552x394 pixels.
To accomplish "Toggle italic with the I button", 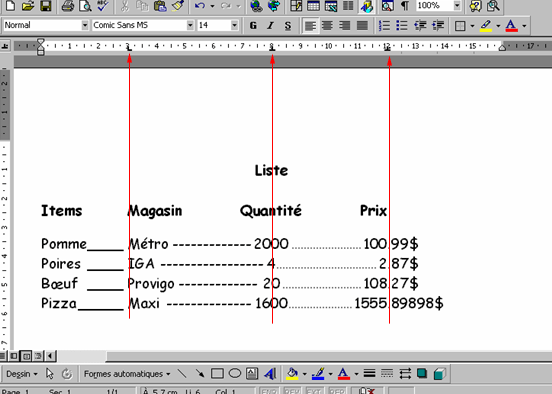I will (x=270, y=25).
